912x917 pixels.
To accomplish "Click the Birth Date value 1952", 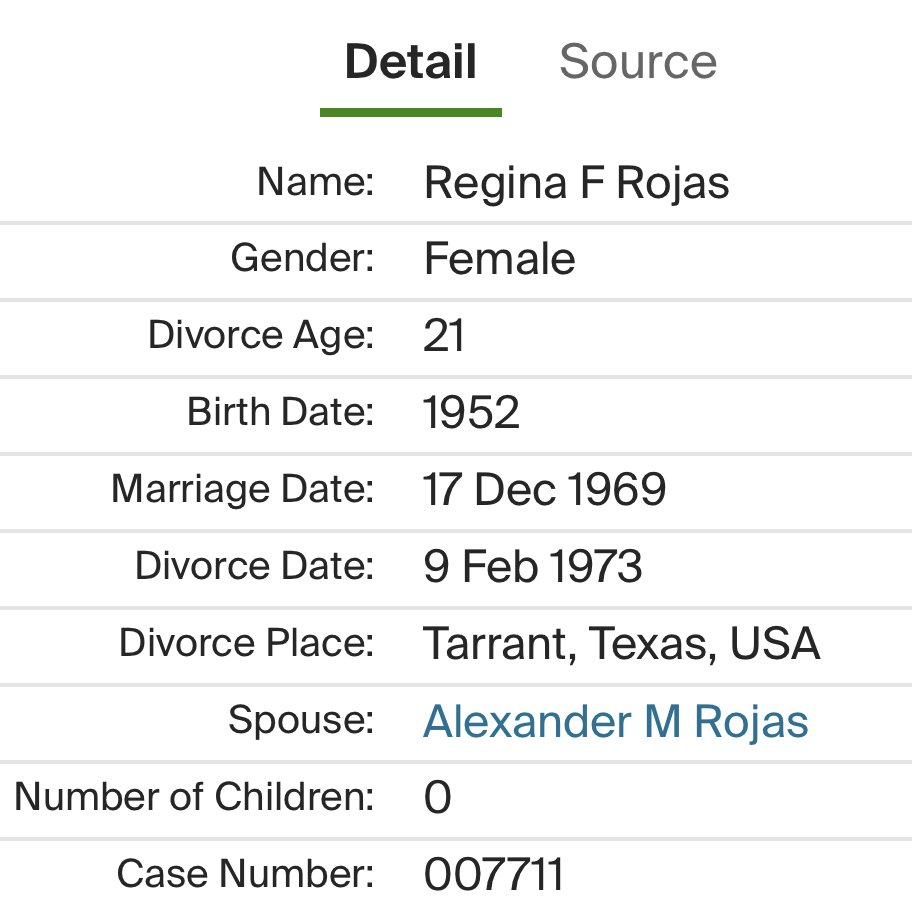I will point(471,412).
